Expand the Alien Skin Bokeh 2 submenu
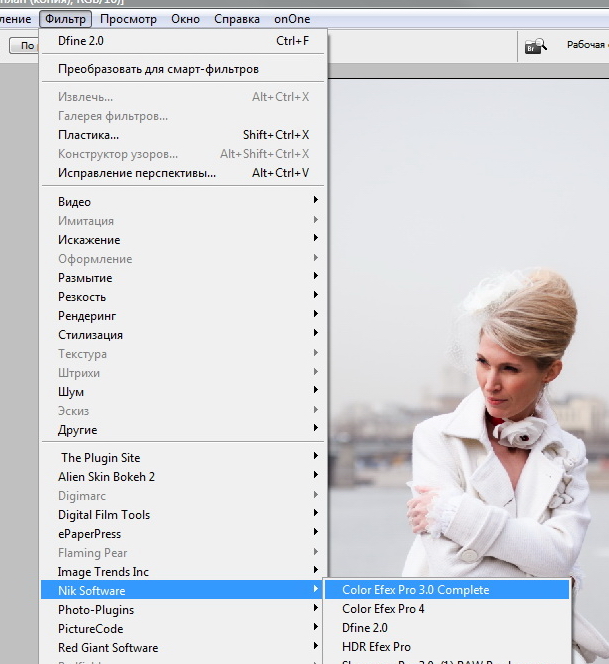The height and width of the screenshot is (664, 609). (x=106, y=477)
